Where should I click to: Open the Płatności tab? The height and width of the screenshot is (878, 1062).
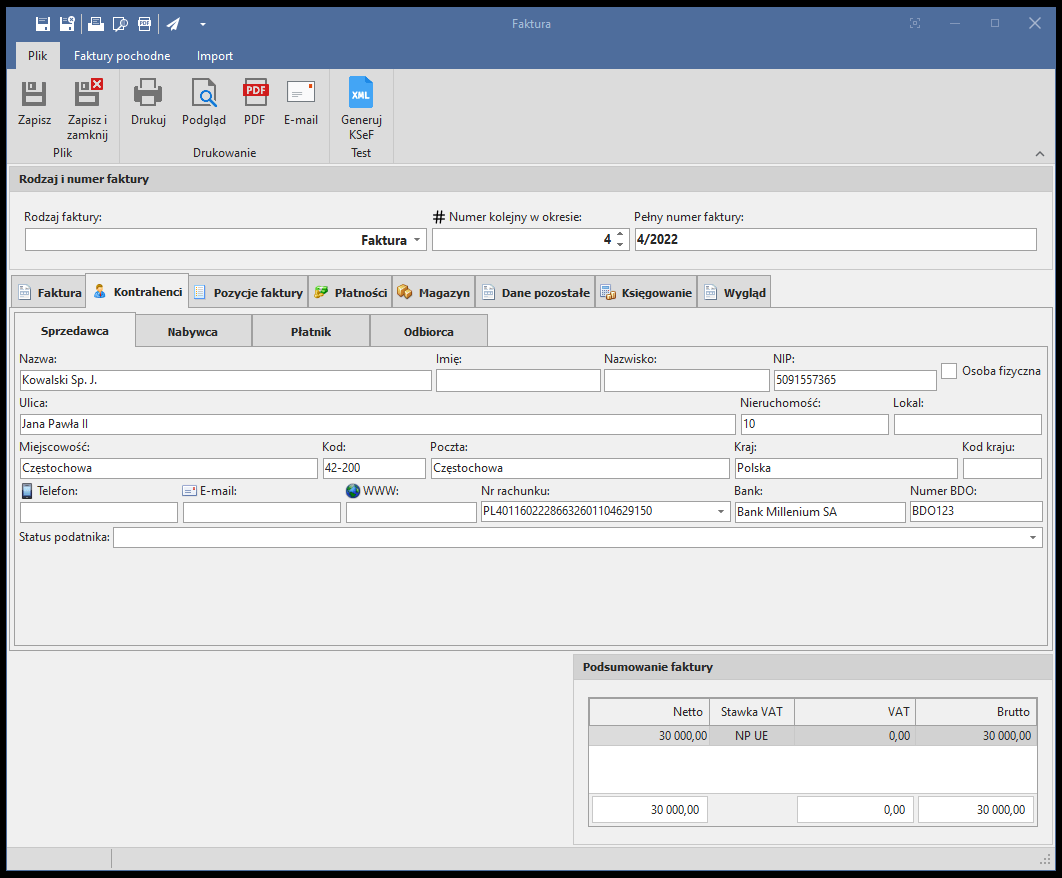[x=350, y=293]
